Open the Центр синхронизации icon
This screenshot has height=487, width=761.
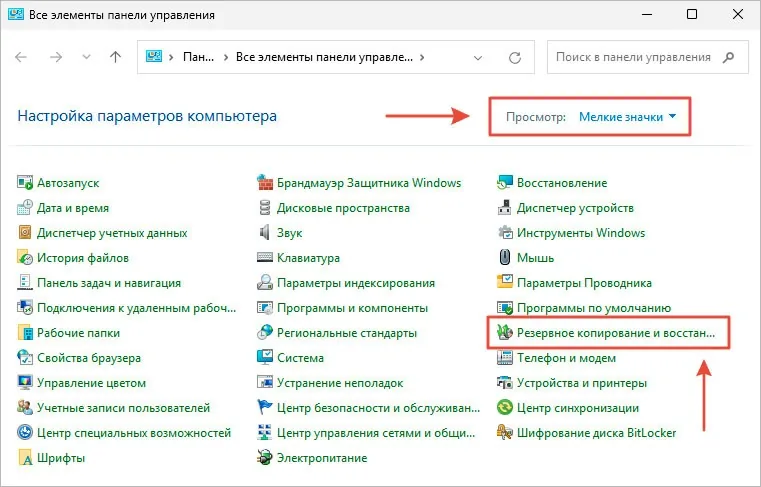tap(506, 408)
